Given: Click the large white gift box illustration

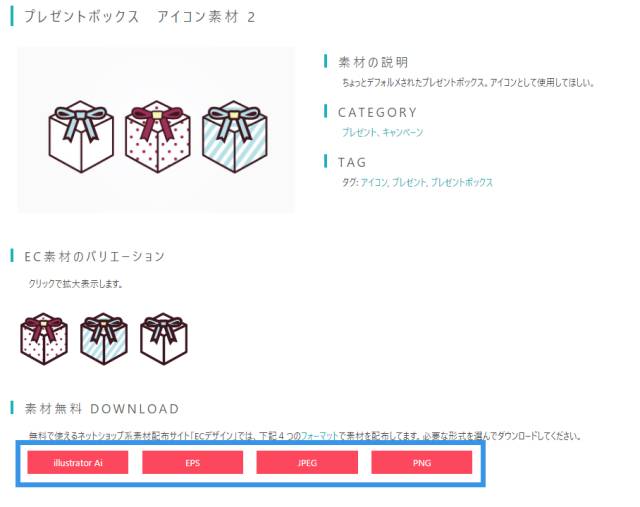Looking at the screenshot, I should pyautogui.click(x=81, y=137).
